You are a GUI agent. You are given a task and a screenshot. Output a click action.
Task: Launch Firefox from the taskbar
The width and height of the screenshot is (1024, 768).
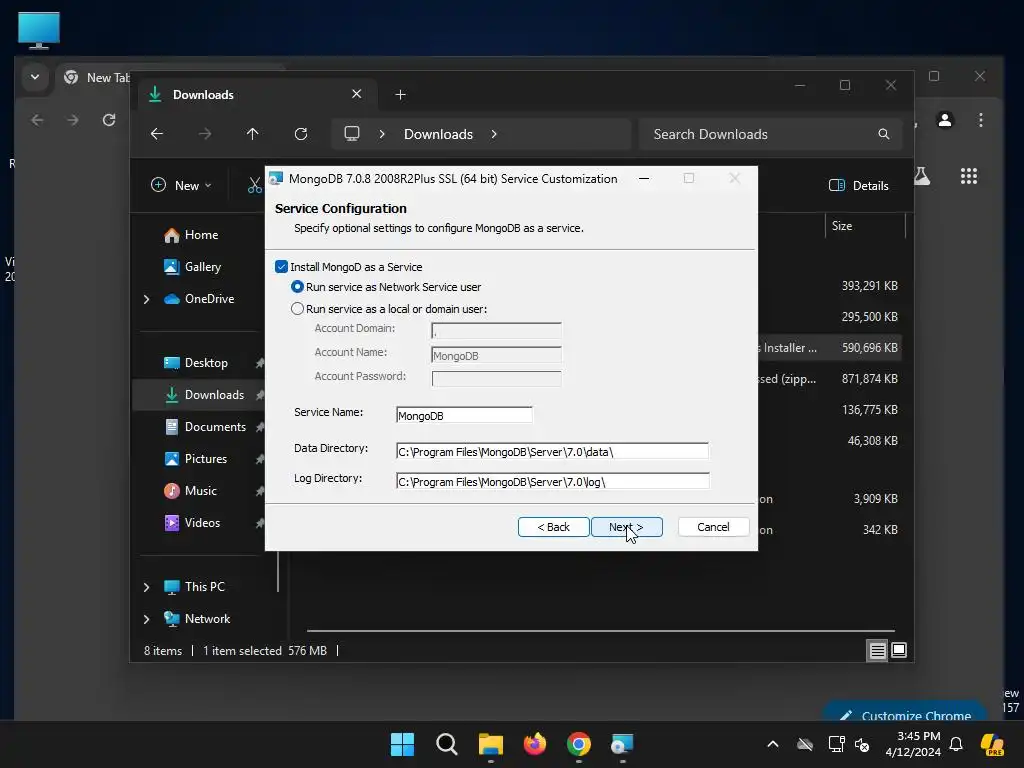tap(535, 744)
